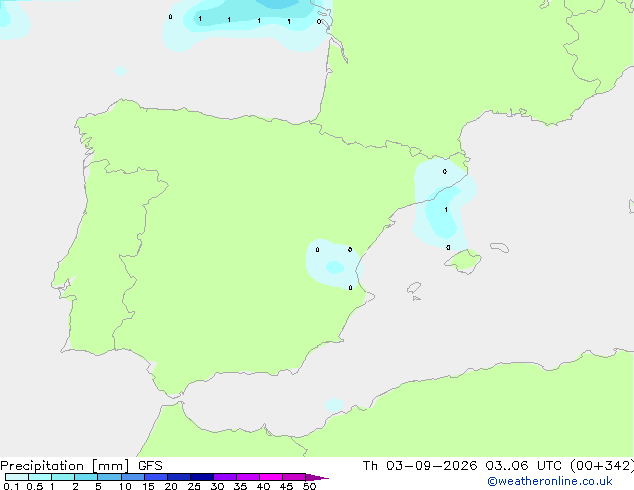Click the '0.1' legend scale label

pyautogui.click(x=11, y=486)
